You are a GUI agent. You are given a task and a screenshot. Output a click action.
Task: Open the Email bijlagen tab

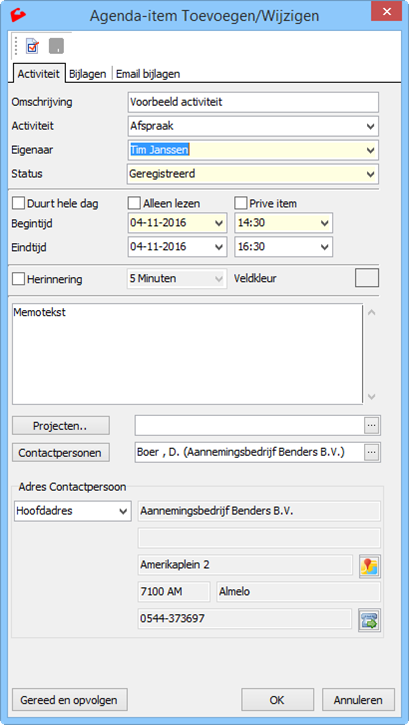click(148, 74)
